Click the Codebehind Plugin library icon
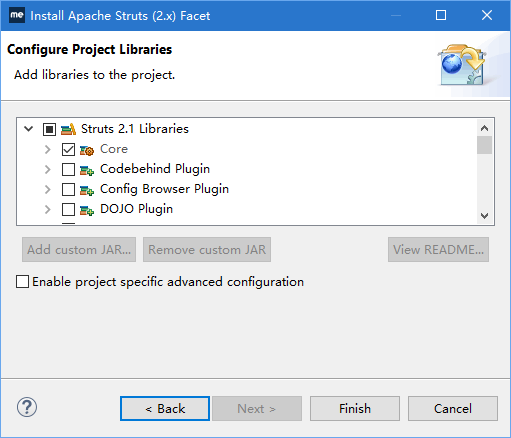 pos(87,170)
